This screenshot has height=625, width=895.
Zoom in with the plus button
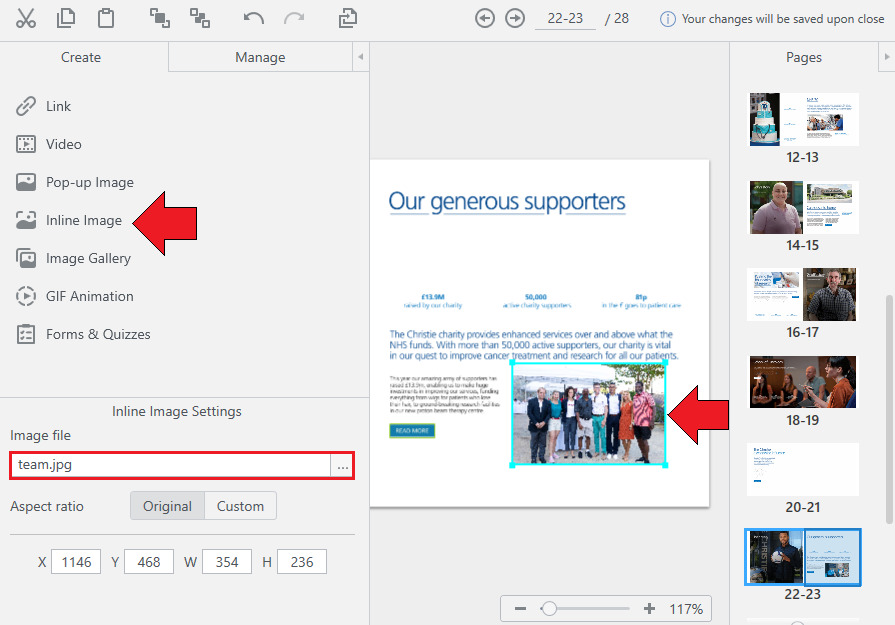pyautogui.click(x=649, y=608)
